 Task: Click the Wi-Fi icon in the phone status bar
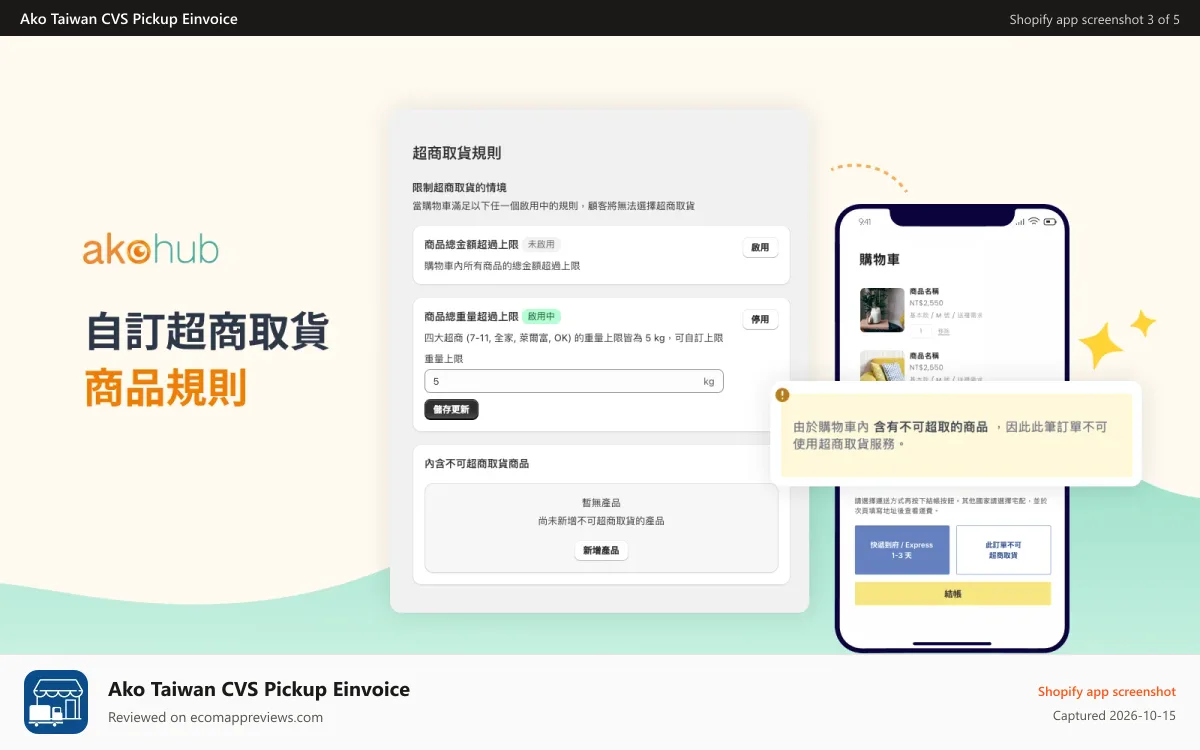[1033, 221]
